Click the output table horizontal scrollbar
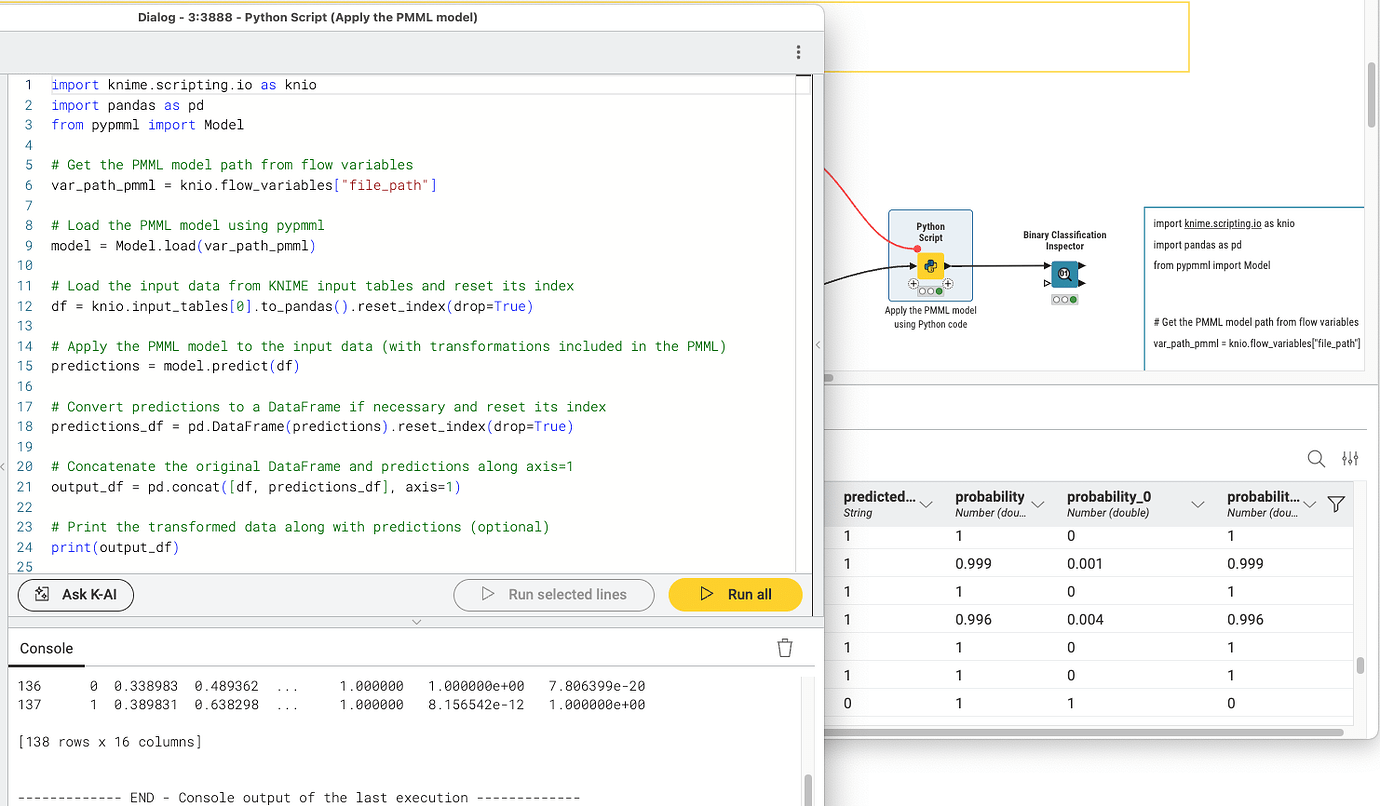The height and width of the screenshot is (806, 1380). coord(1083,732)
